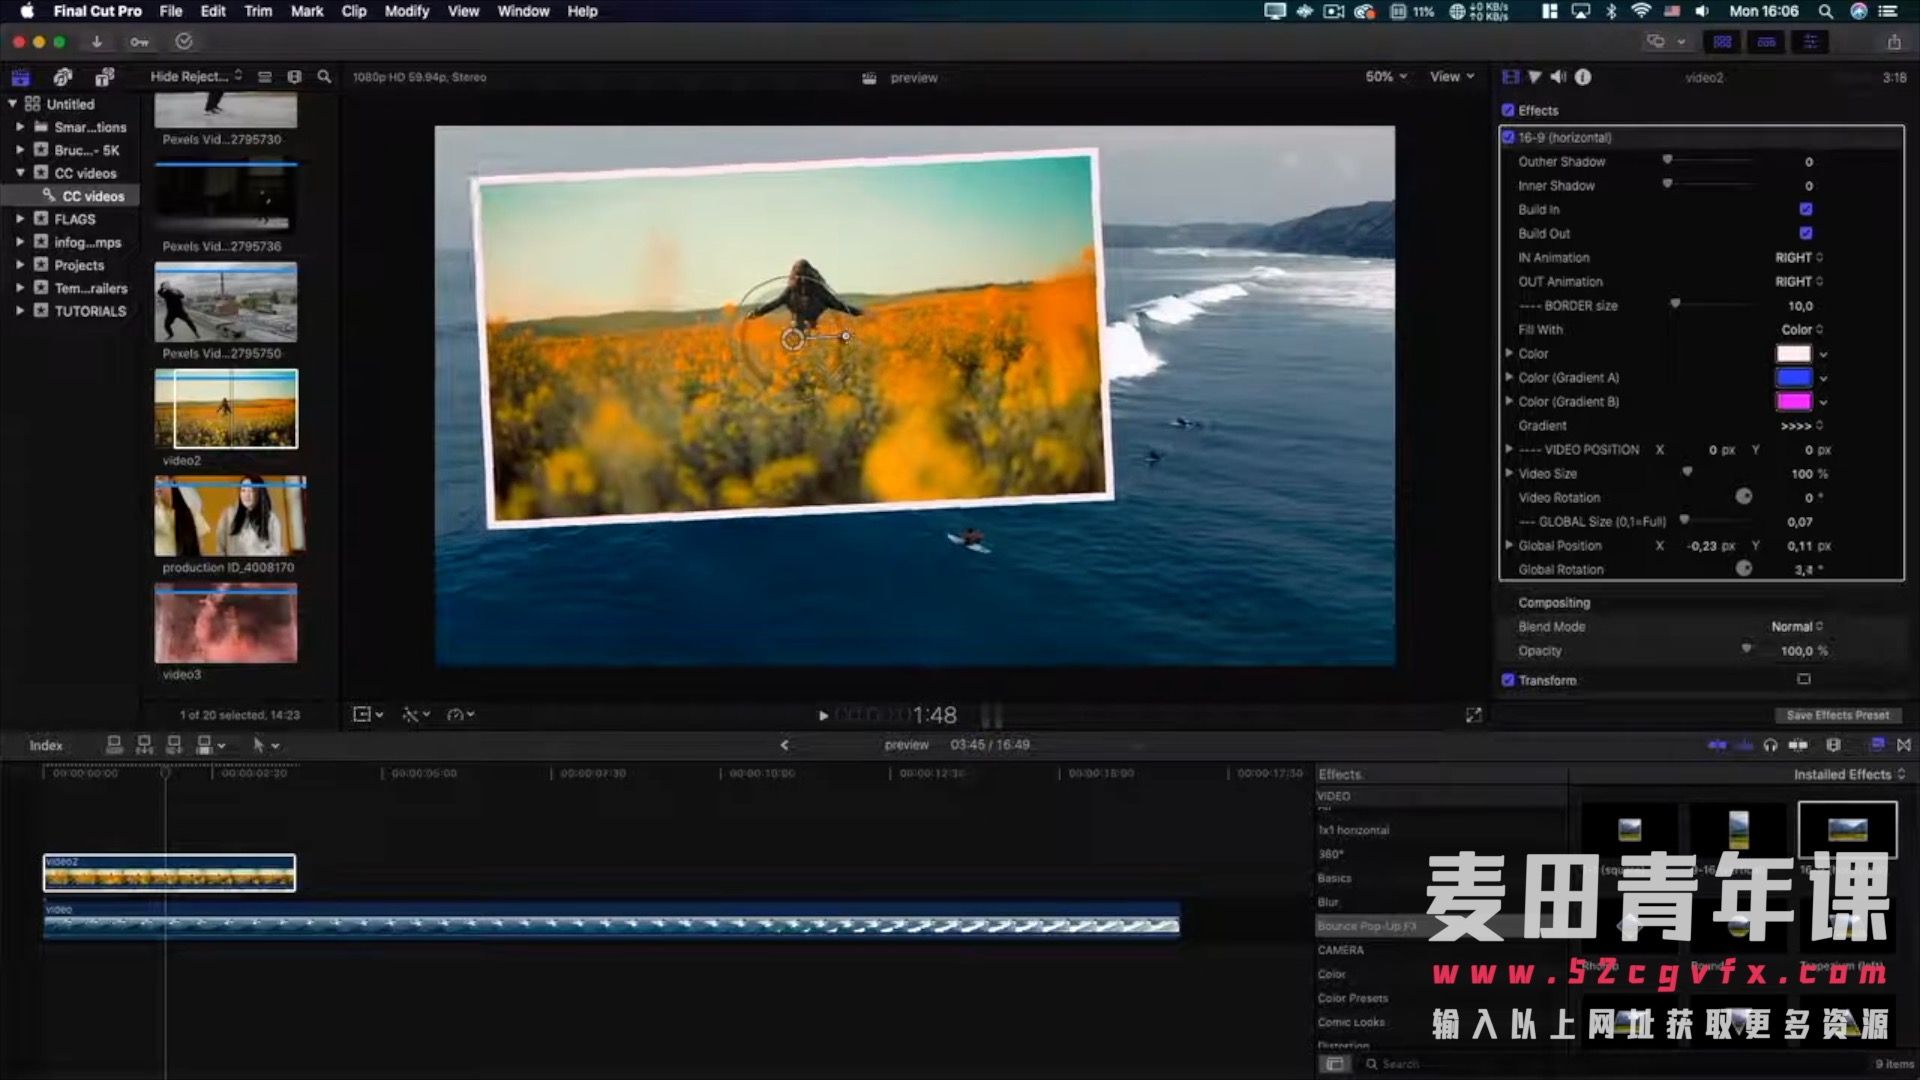Click the blue Gradient A swatch

tap(1793, 378)
